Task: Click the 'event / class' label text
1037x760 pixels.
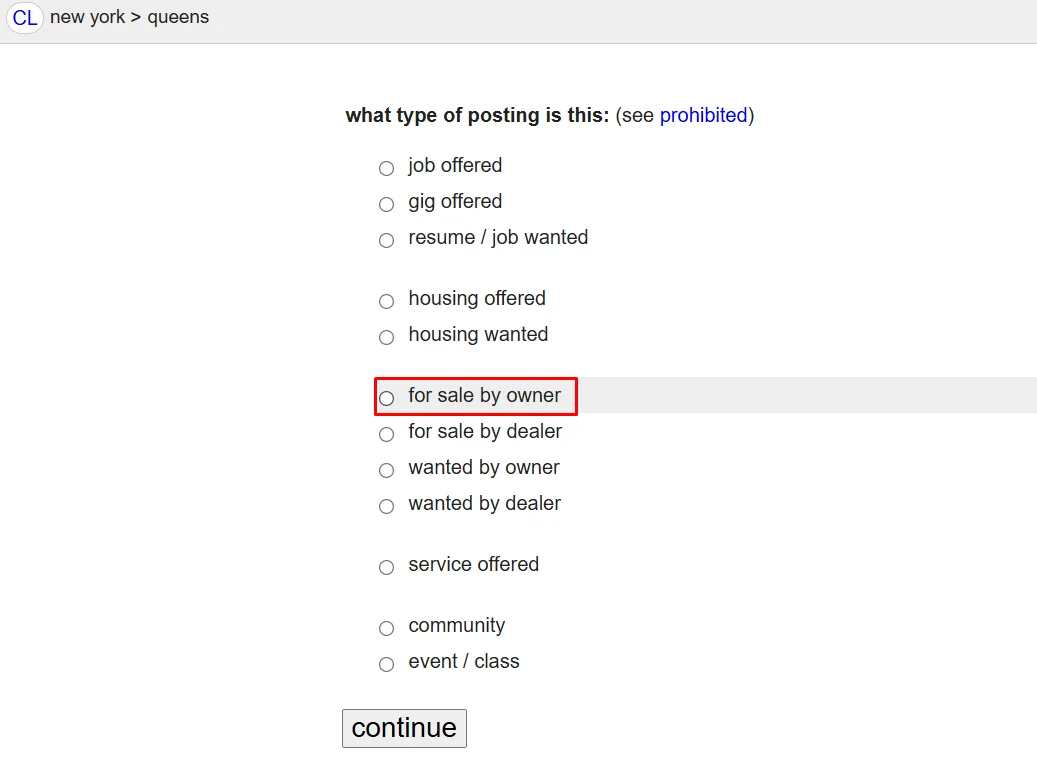Action: click(x=463, y=661)
